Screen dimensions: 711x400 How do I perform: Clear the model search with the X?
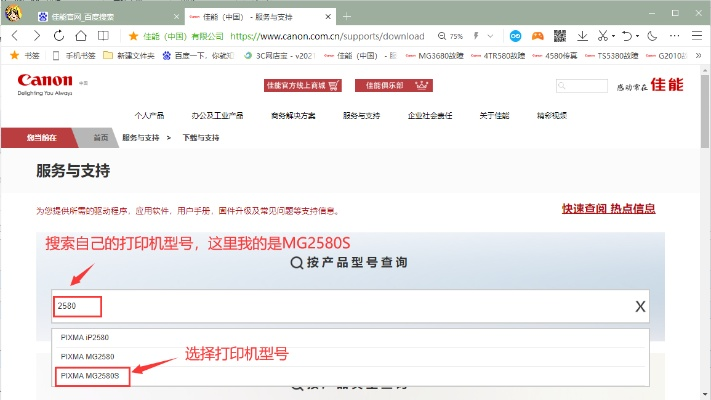(x=640, y=307)
